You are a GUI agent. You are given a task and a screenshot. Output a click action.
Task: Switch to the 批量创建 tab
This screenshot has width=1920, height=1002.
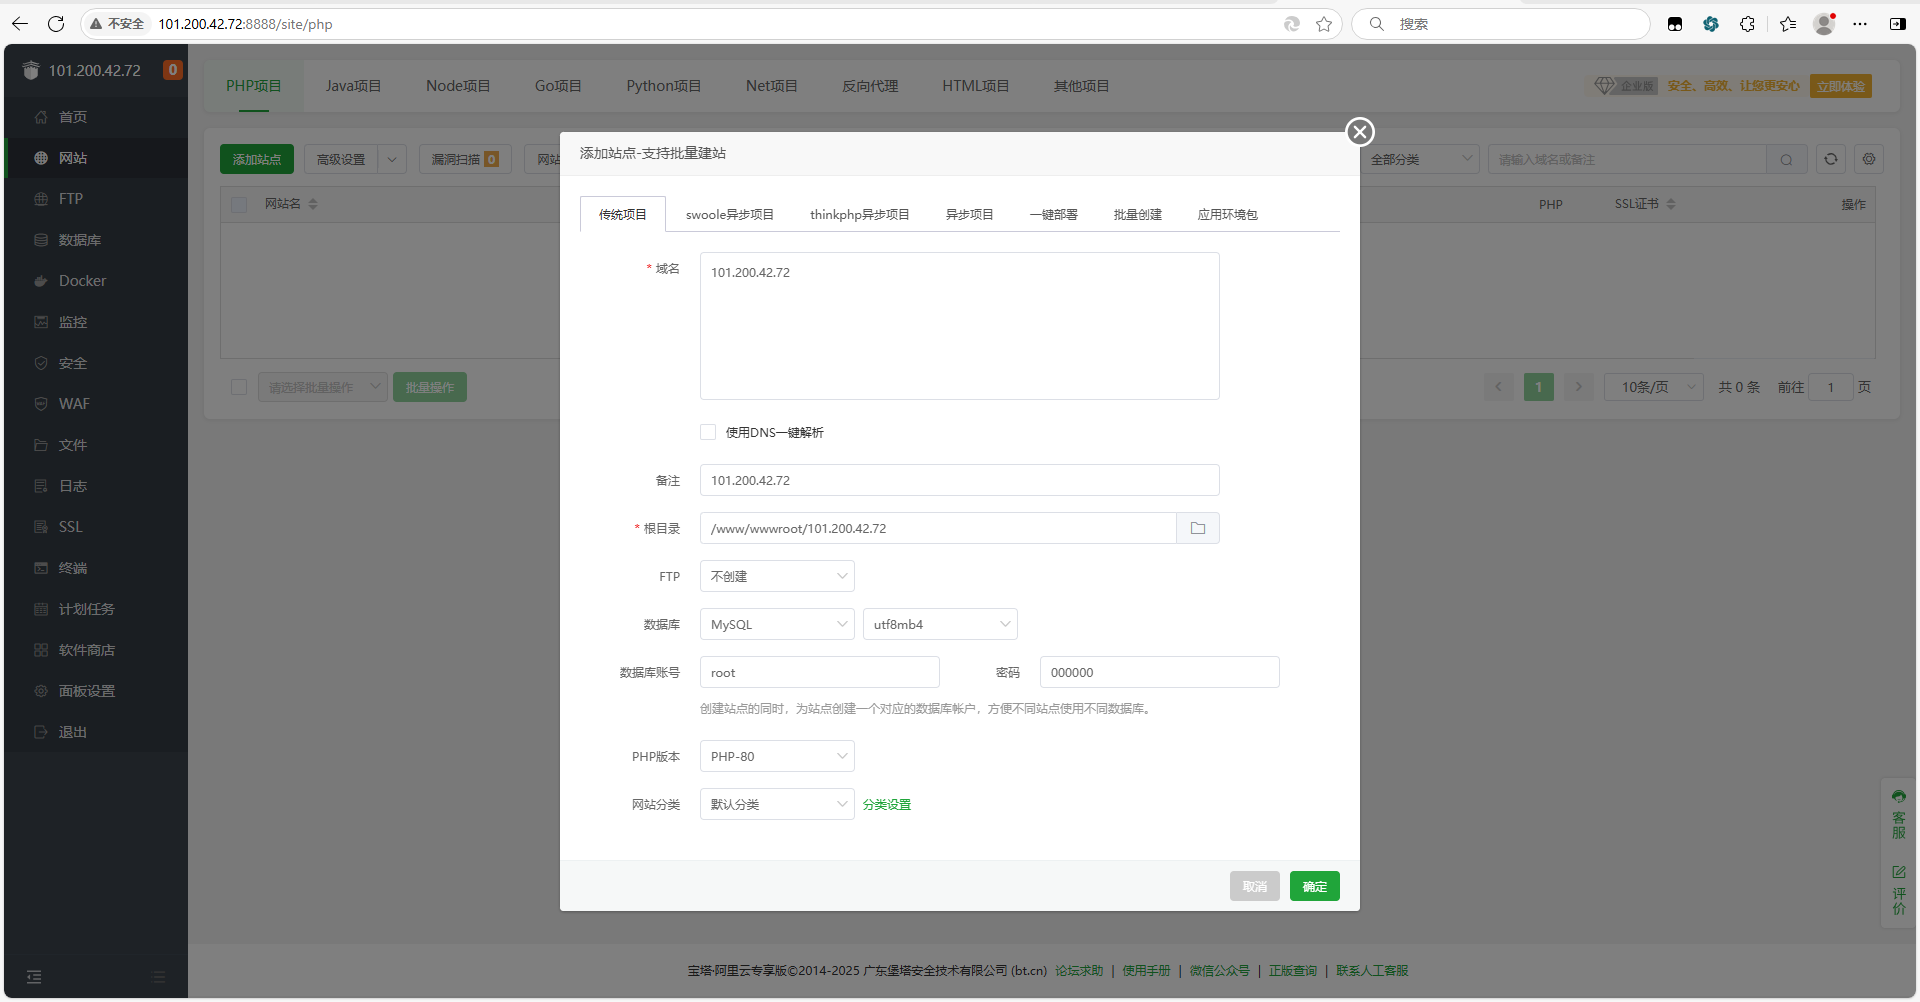(1137, 215)
